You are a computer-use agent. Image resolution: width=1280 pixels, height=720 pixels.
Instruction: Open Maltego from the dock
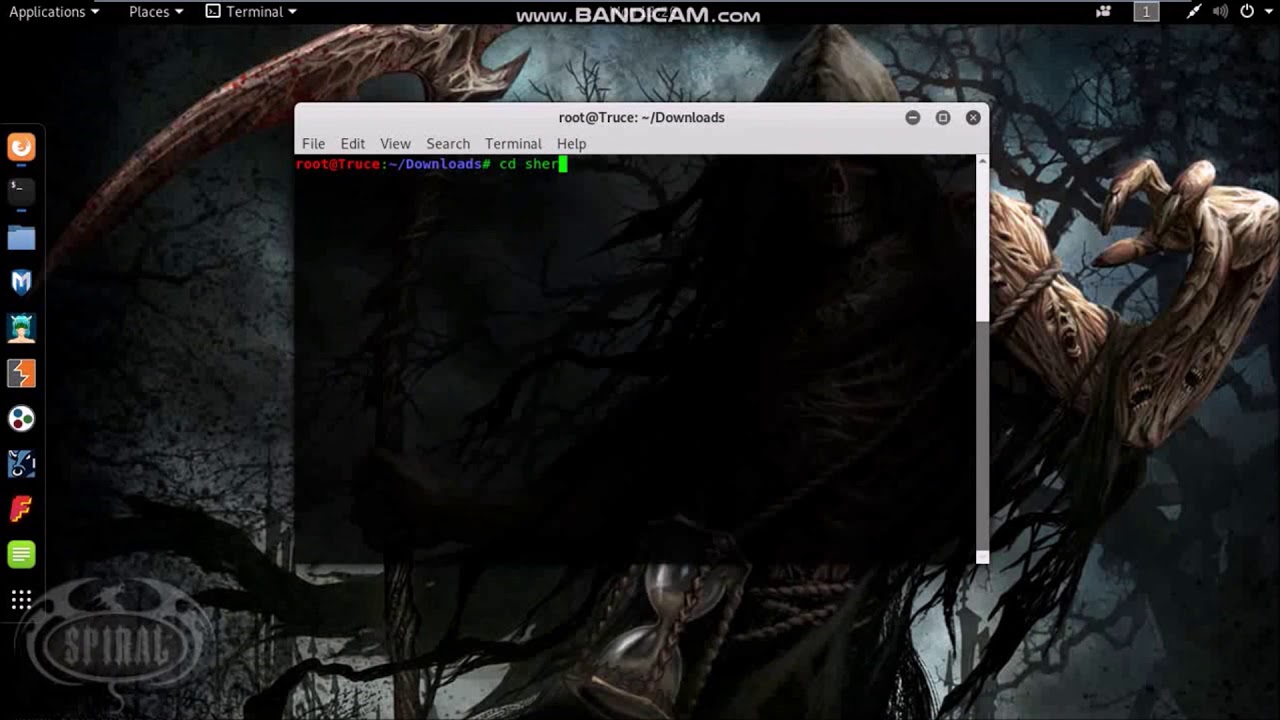tap(21, 419)
